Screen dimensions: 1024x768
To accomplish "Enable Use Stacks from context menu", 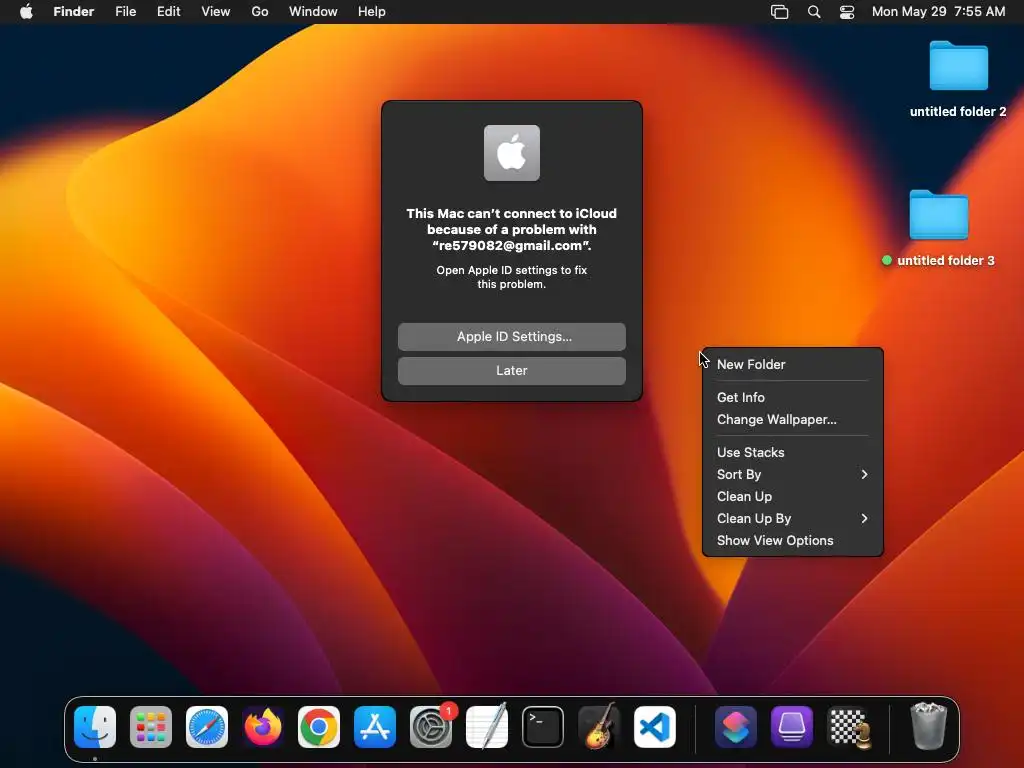I will [x=792, y=452].
